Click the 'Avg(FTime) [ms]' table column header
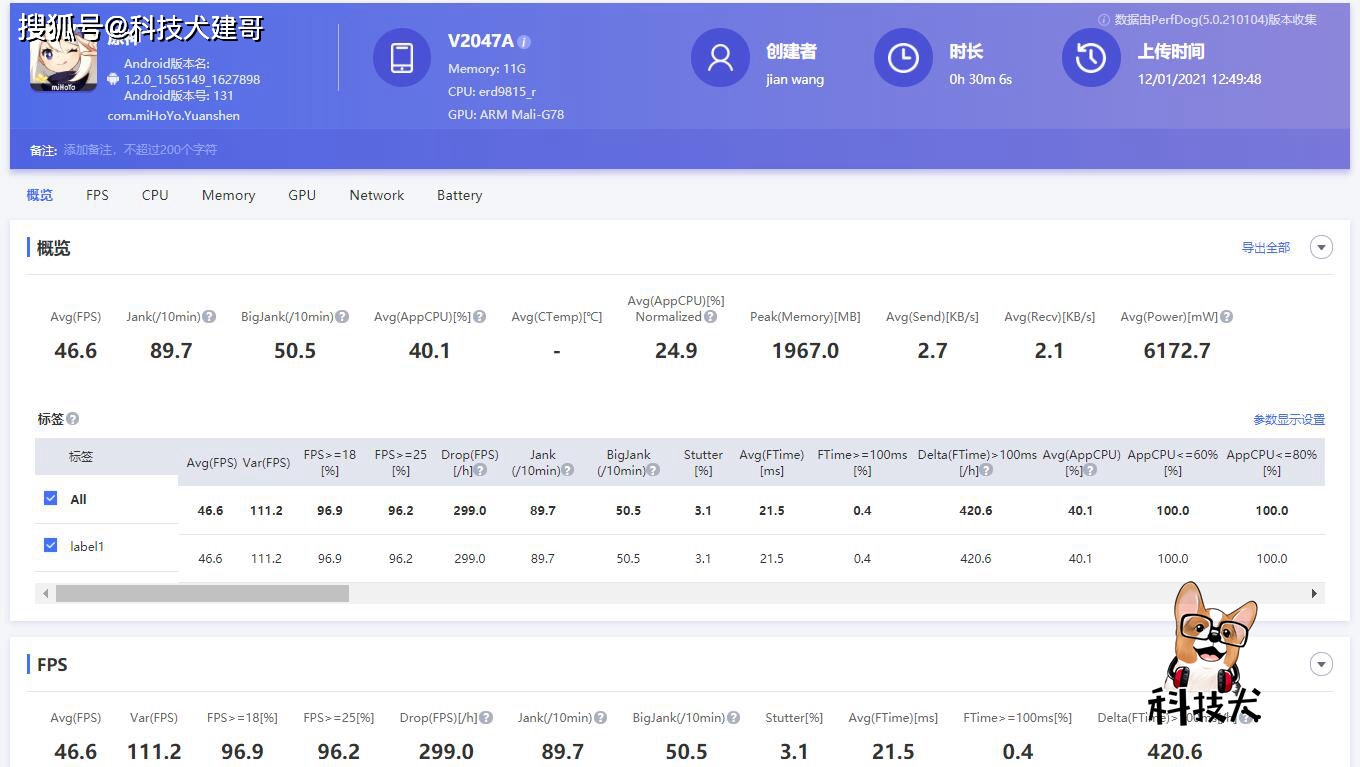 point(772,462)
